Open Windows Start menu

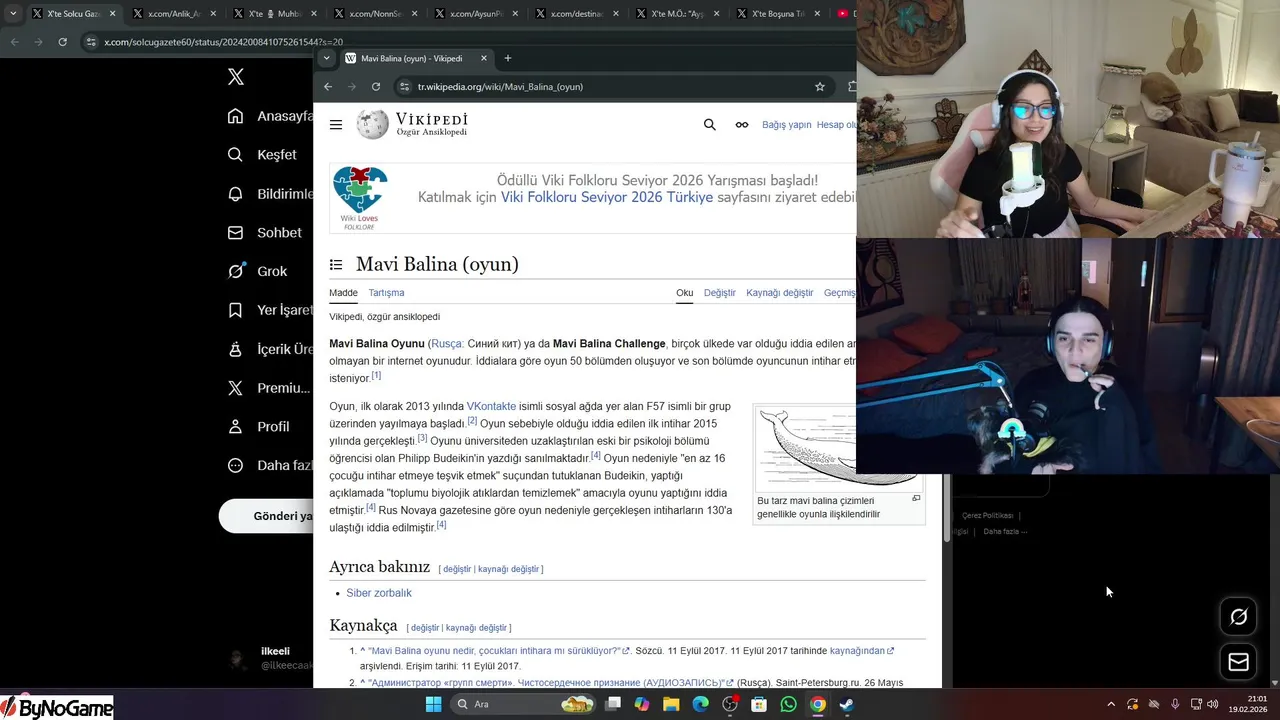pos(434,704)
